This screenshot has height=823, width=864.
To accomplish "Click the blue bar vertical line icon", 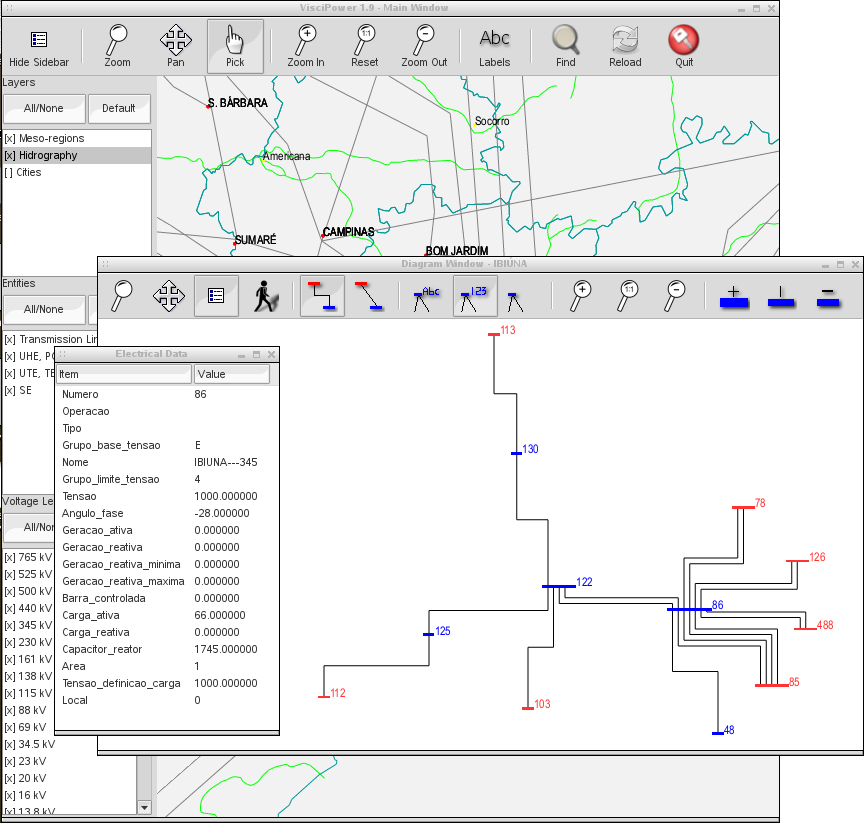I will coord(780,297).
